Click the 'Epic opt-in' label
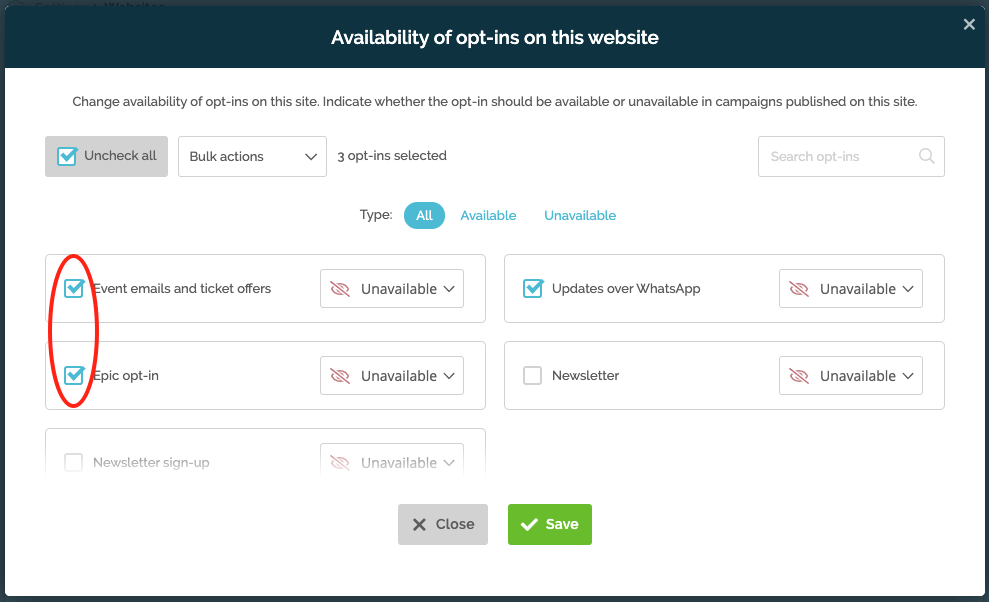Screen dimensions: 989x602 coord(126,375)
